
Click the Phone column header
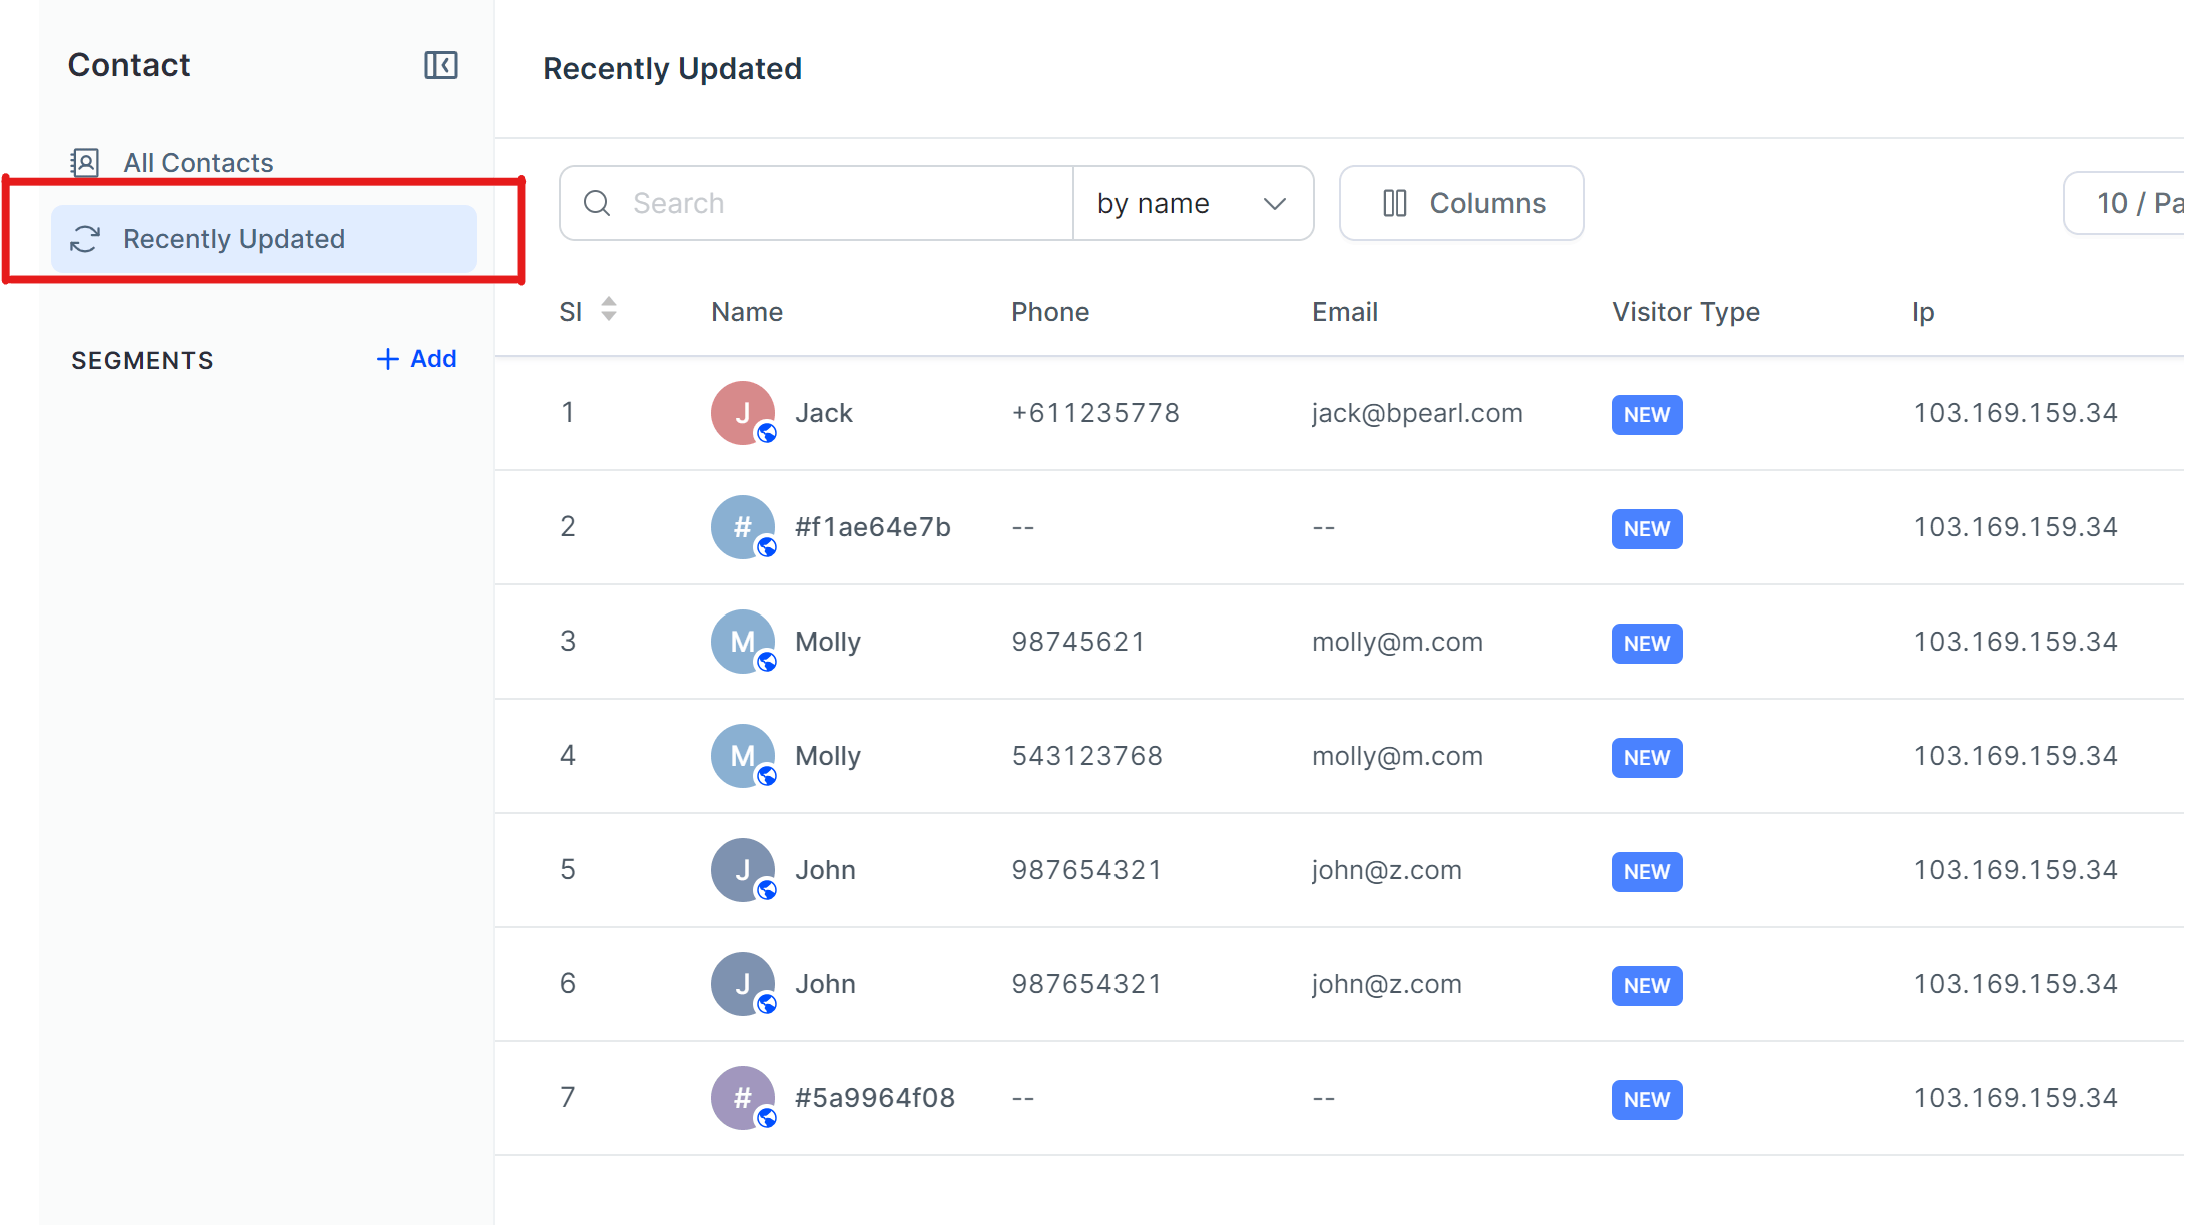(x=1050, y=312)
